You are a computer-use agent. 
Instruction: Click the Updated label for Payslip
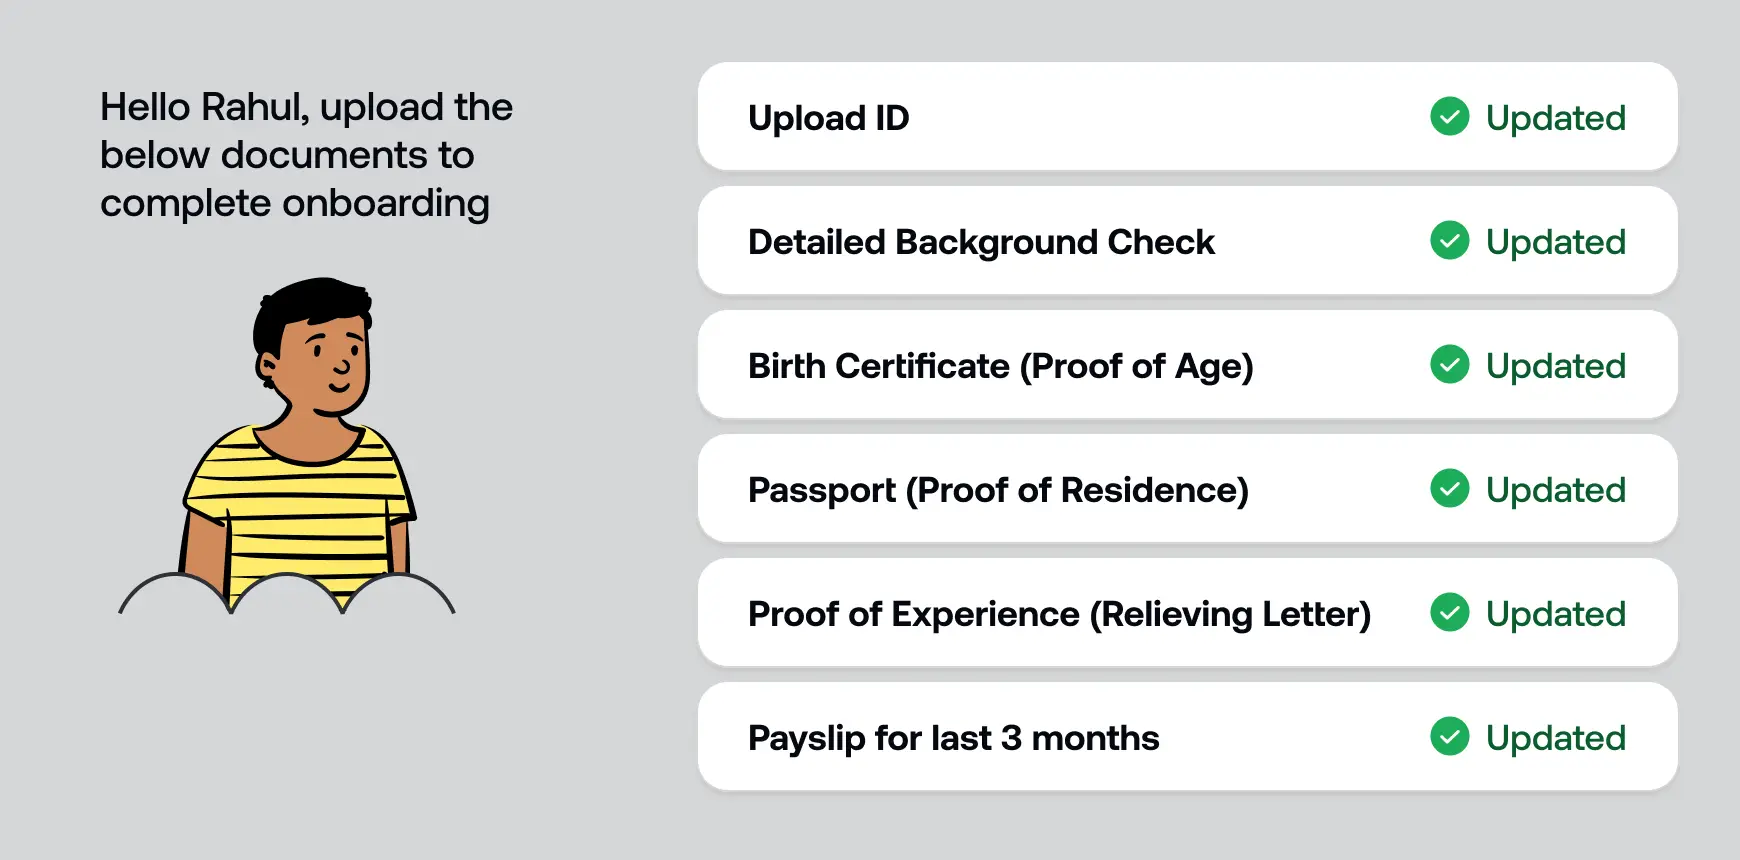pyautogui.click(x=1555, y=738)
